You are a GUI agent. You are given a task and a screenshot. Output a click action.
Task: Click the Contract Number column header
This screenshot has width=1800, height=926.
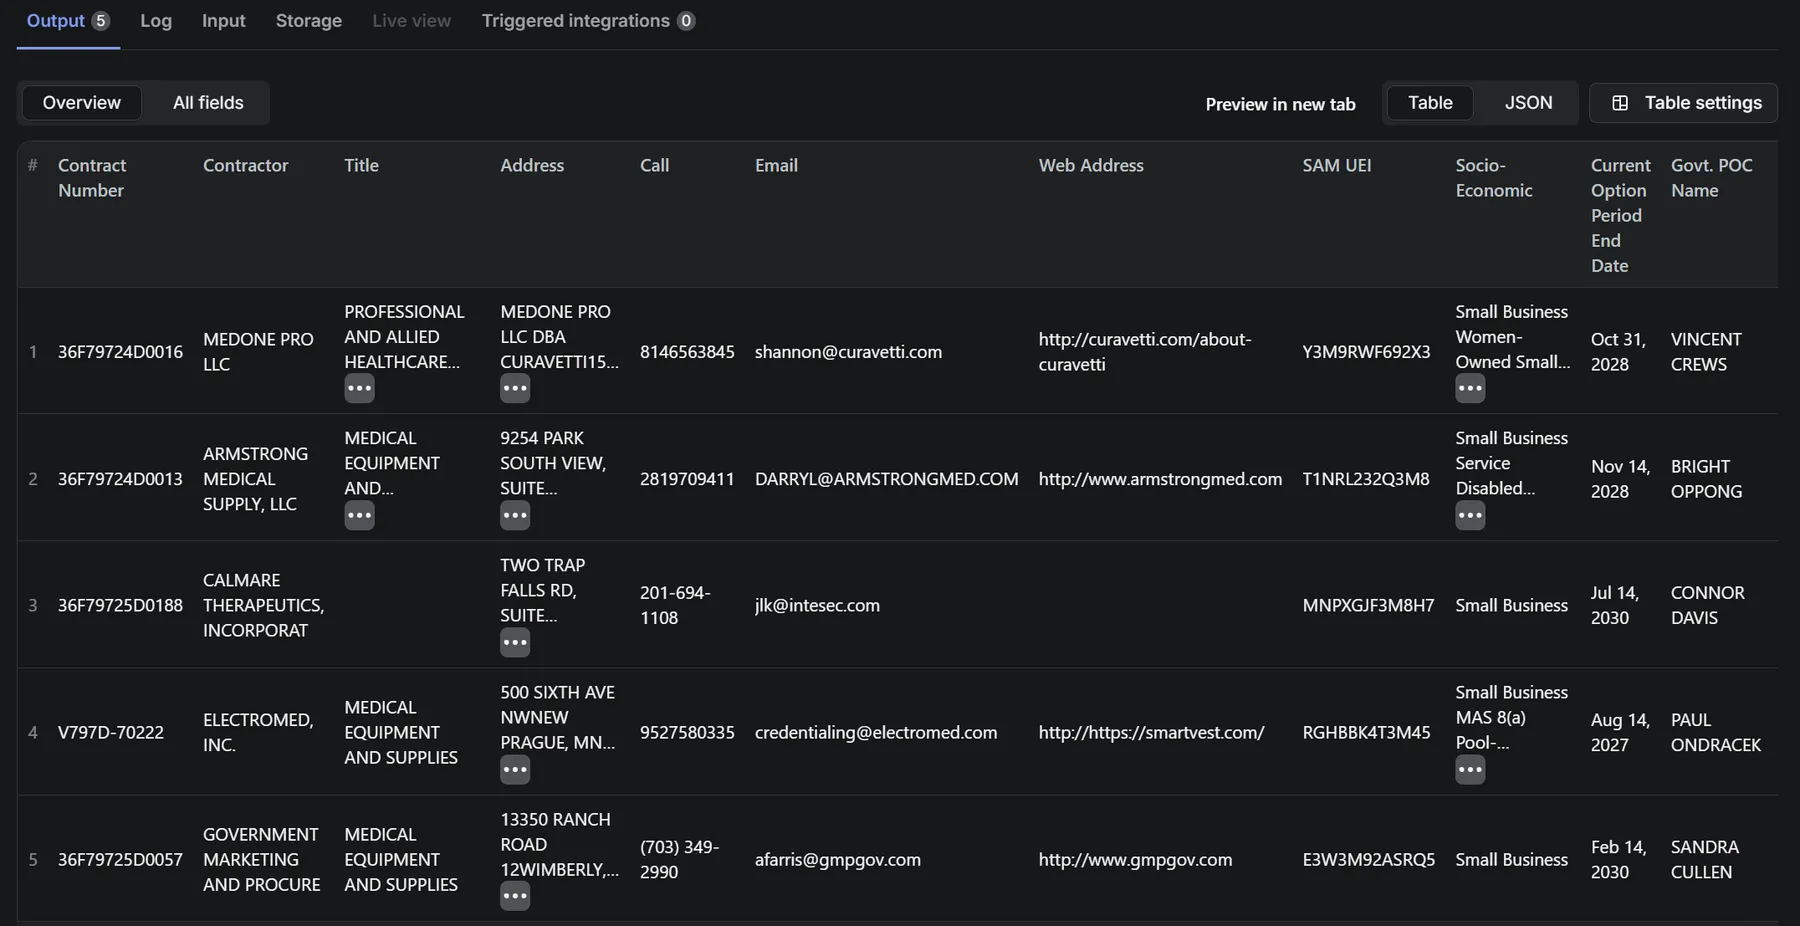(92, 178)
